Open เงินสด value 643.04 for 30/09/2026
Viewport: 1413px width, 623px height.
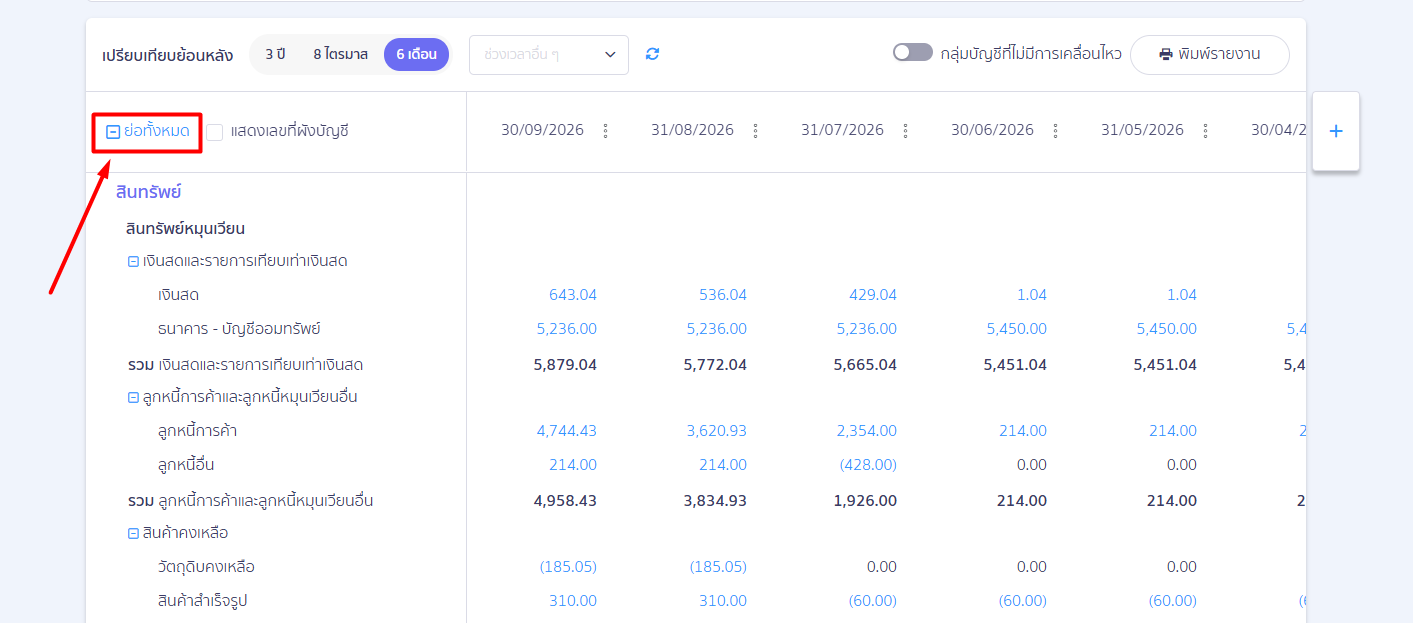point(573,295)
